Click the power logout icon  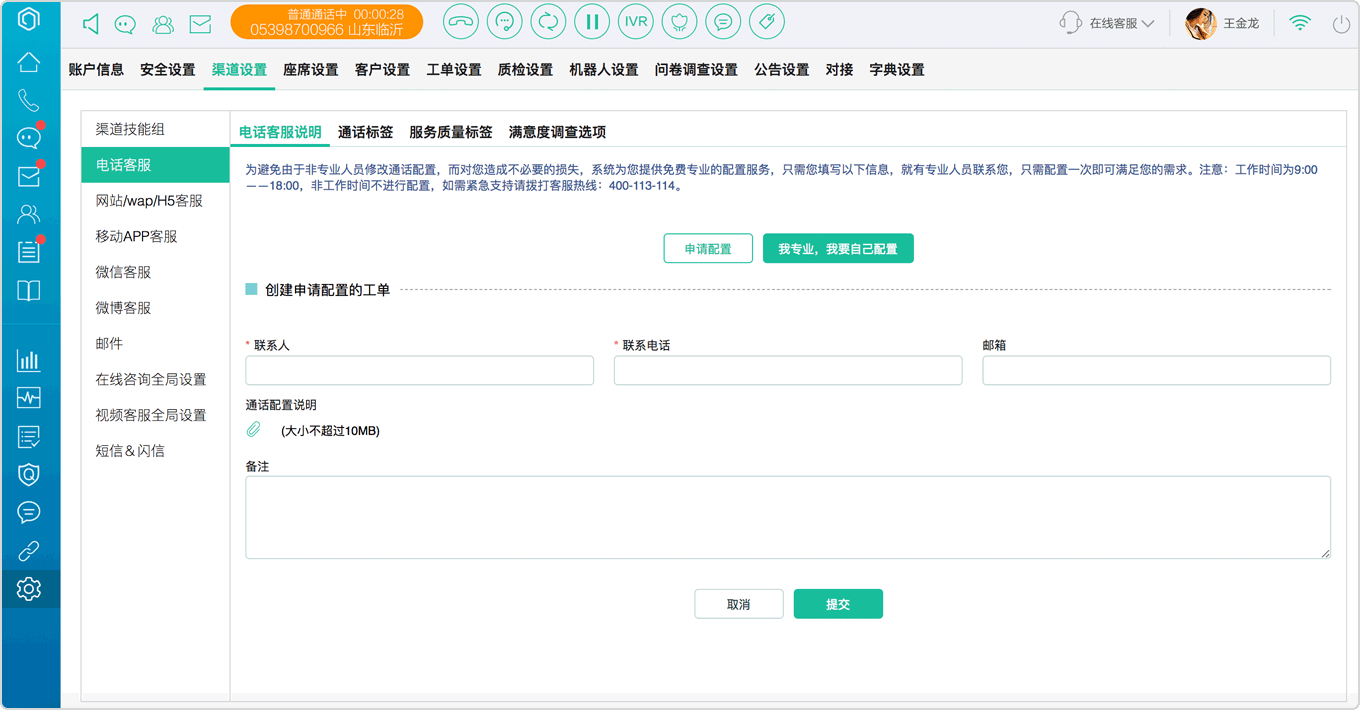coord(1341,24)
